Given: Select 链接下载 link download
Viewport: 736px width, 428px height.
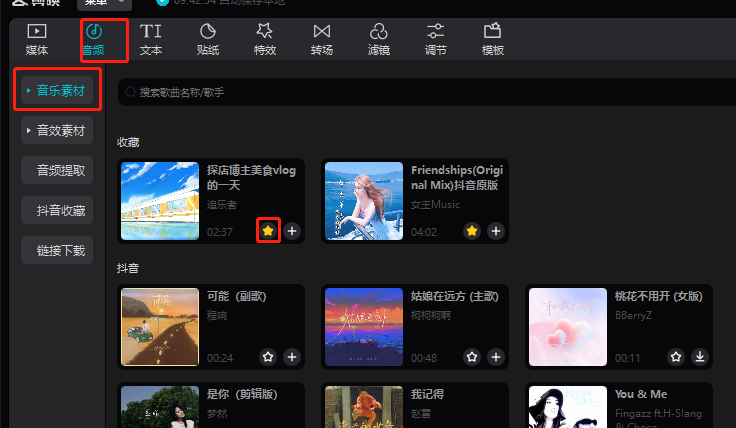Looking at the screenshot, I should [57, 250].
